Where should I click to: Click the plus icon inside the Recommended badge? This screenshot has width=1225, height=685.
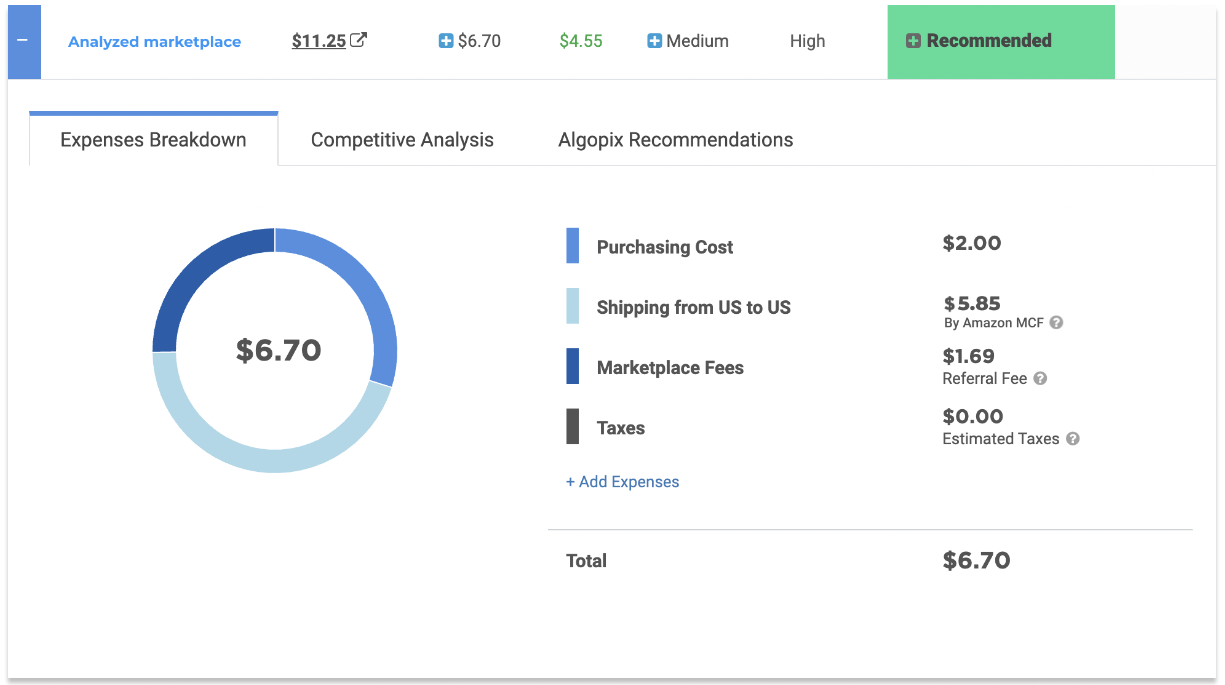pyautogui.click(x=916, y=41)
